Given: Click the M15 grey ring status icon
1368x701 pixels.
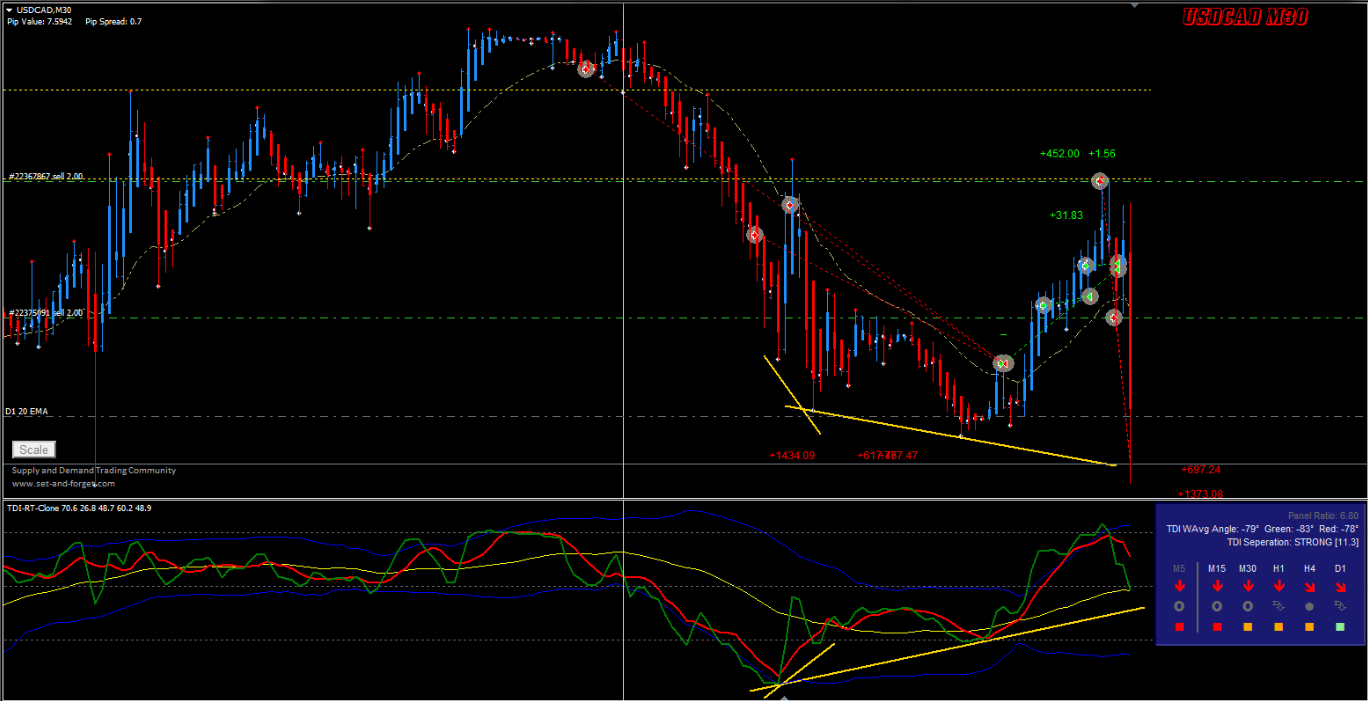Looking at the screenshot, I should coord(1217,606).
